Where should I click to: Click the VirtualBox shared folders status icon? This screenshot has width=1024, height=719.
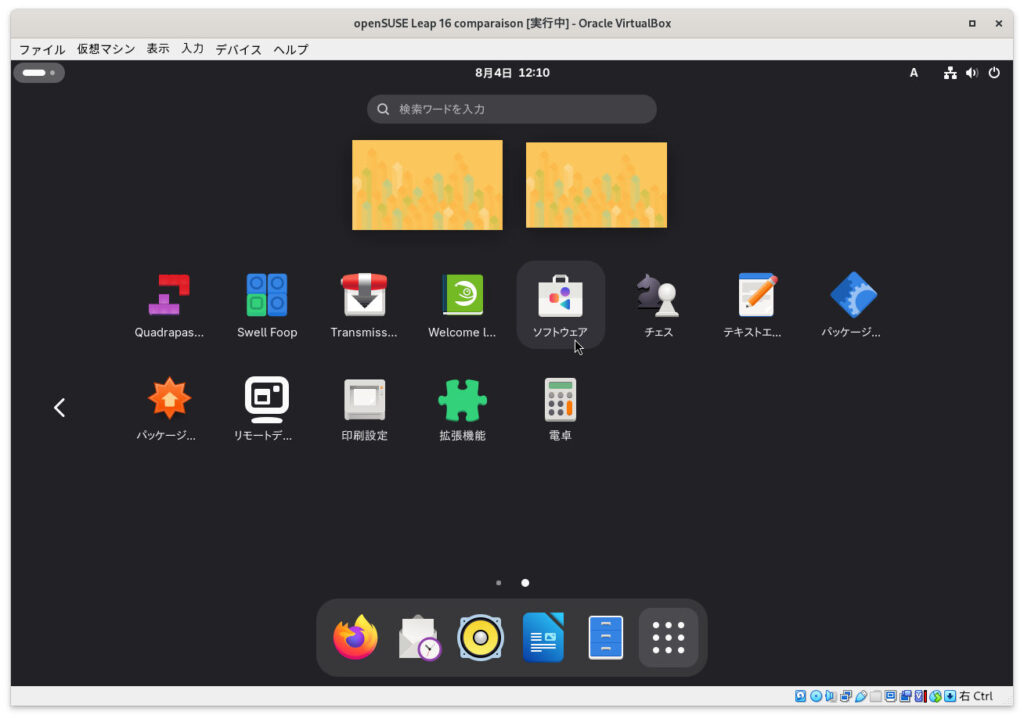tap(876, 696)
